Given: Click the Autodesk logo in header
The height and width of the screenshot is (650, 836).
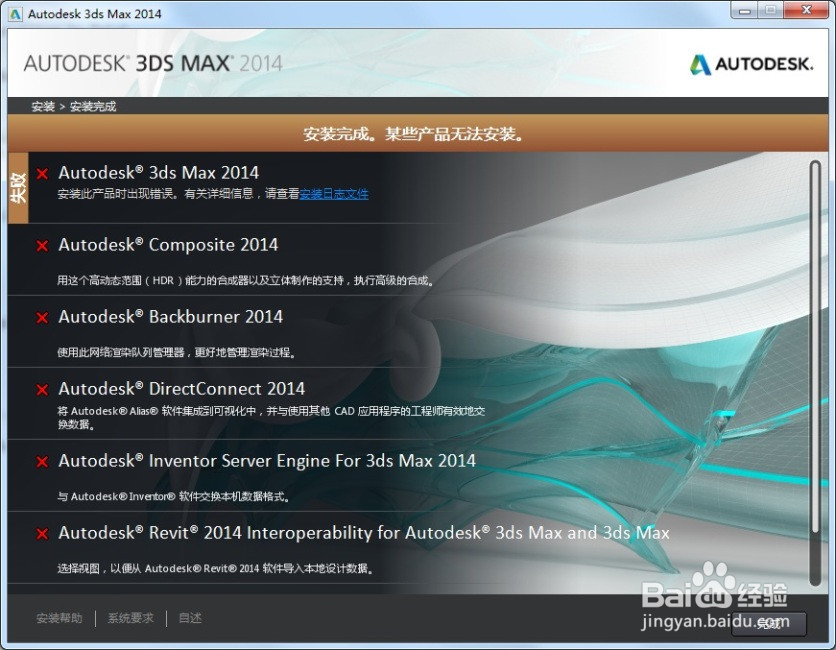Looking at the screenshot, I should [x=752, y=65].
